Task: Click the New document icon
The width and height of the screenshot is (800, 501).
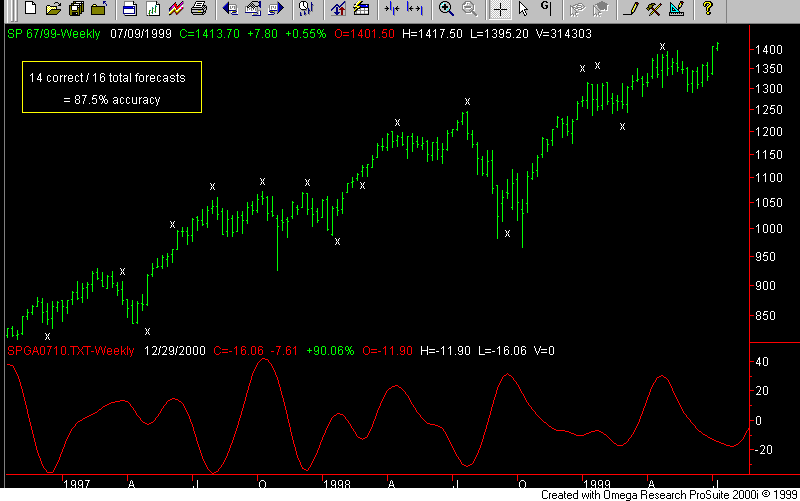Action: point(30,10)
